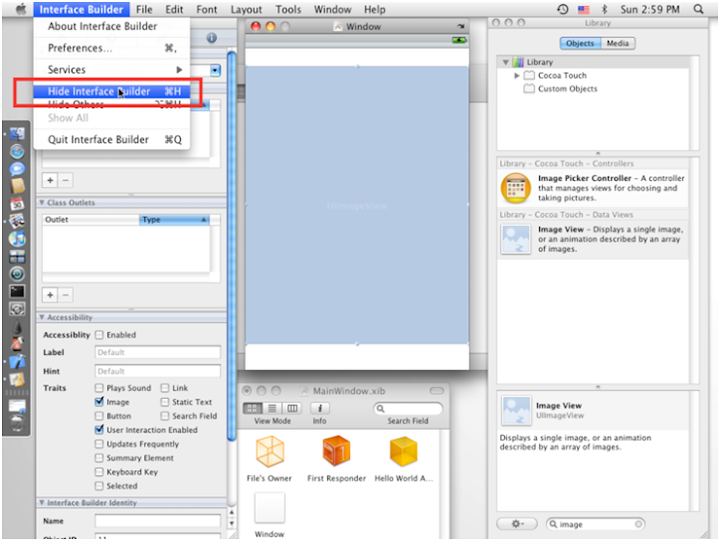Check the Summary Element trait
The image size is (720, 542).
pos(99,458)
